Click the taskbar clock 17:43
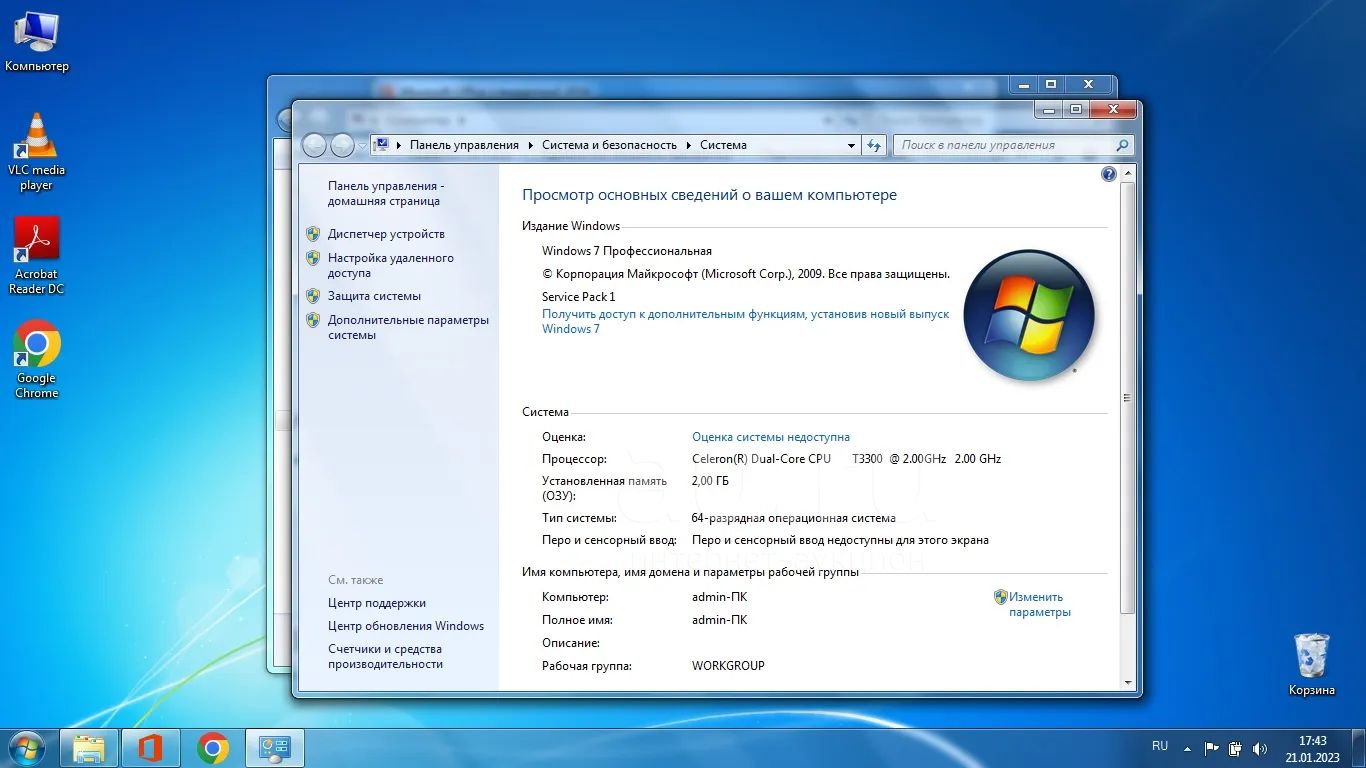Screen dimensions: 1366x768 point(1312,741)
